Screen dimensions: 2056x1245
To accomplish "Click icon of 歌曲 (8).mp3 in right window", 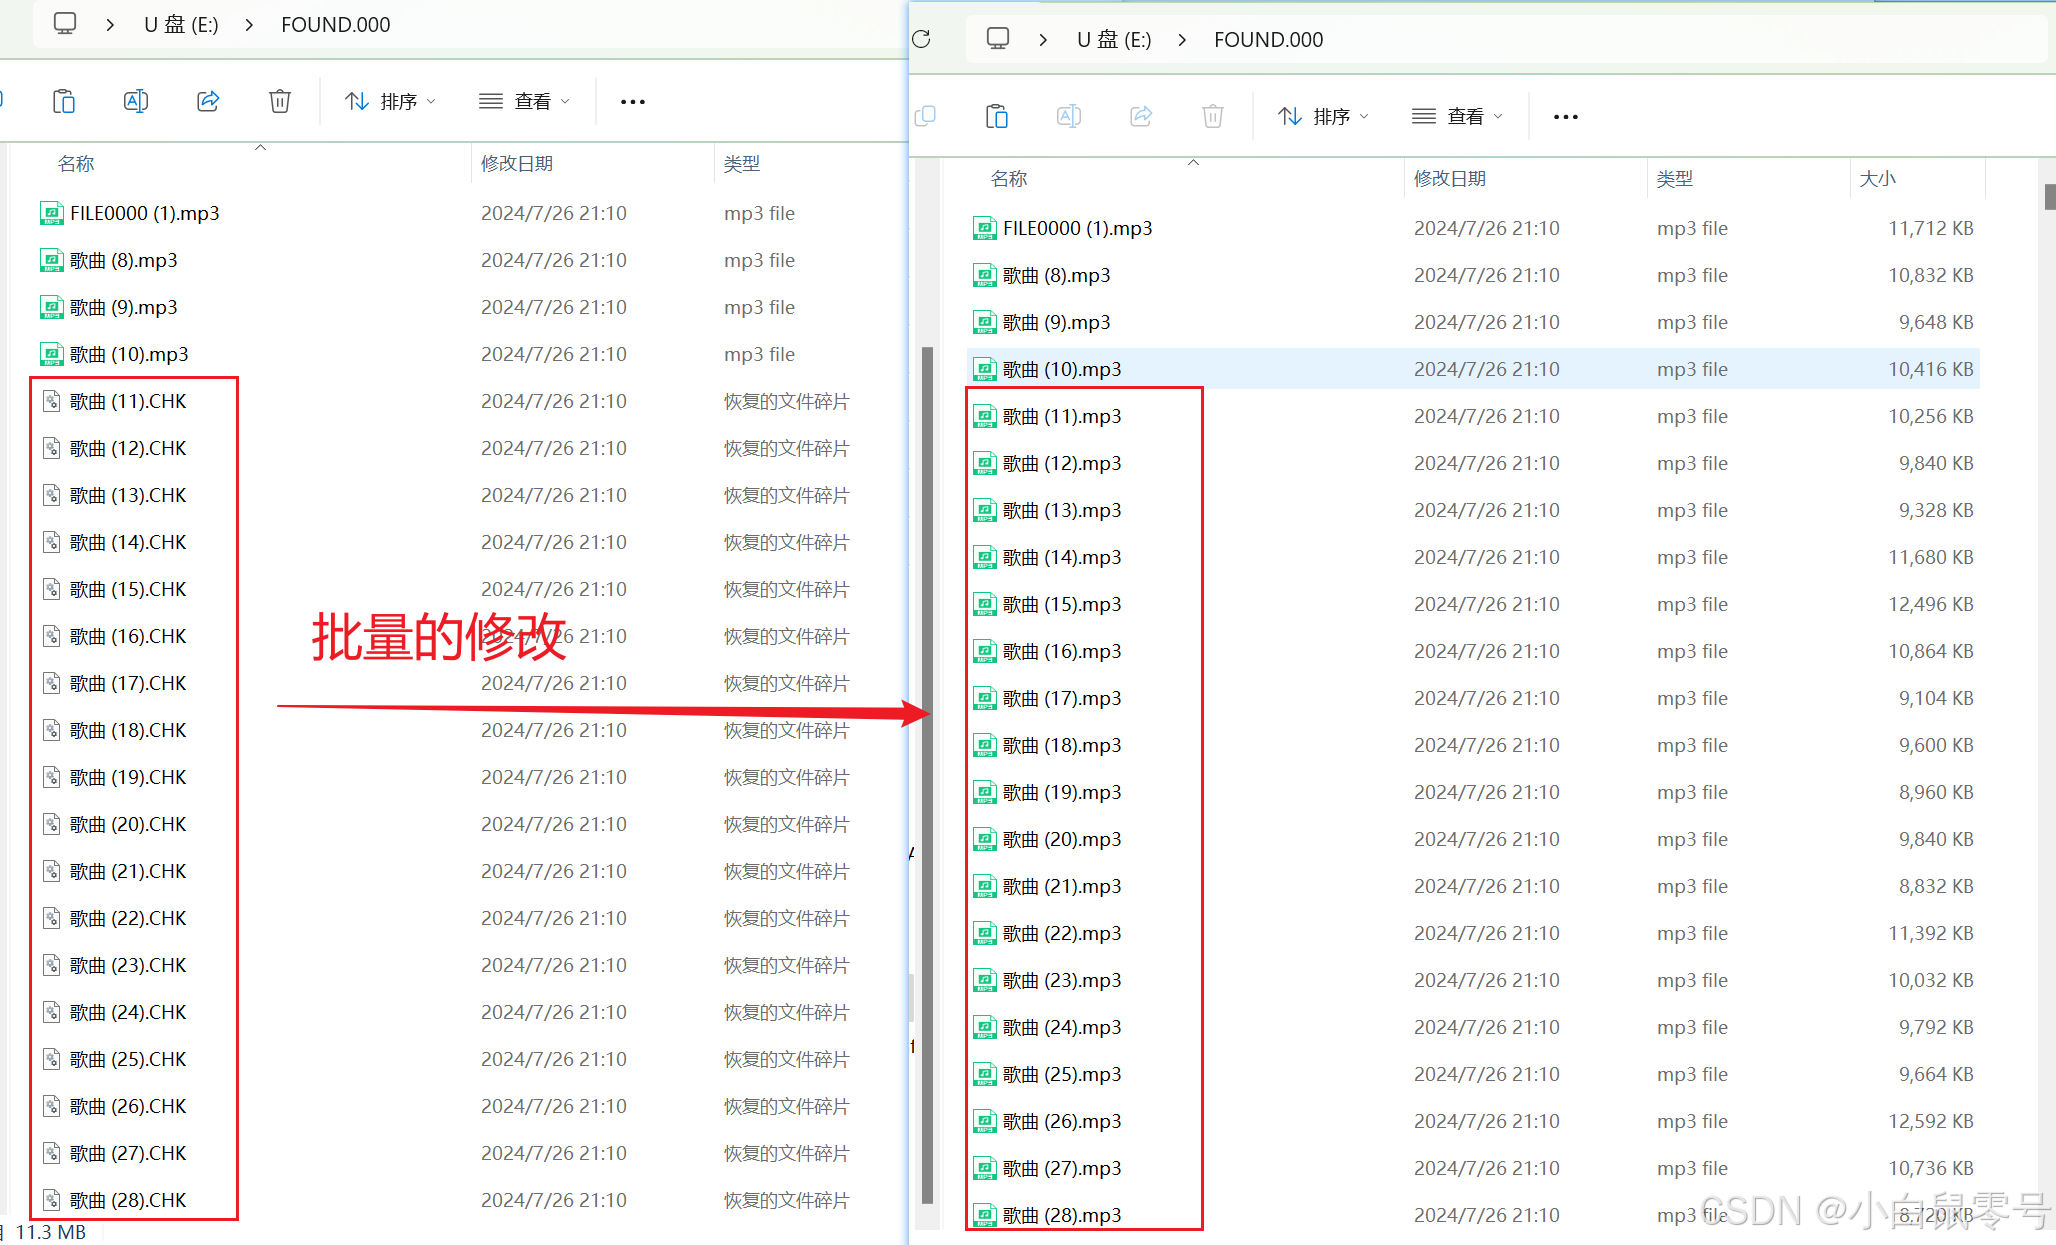I will pyautogui.click(x=984, y=275).
